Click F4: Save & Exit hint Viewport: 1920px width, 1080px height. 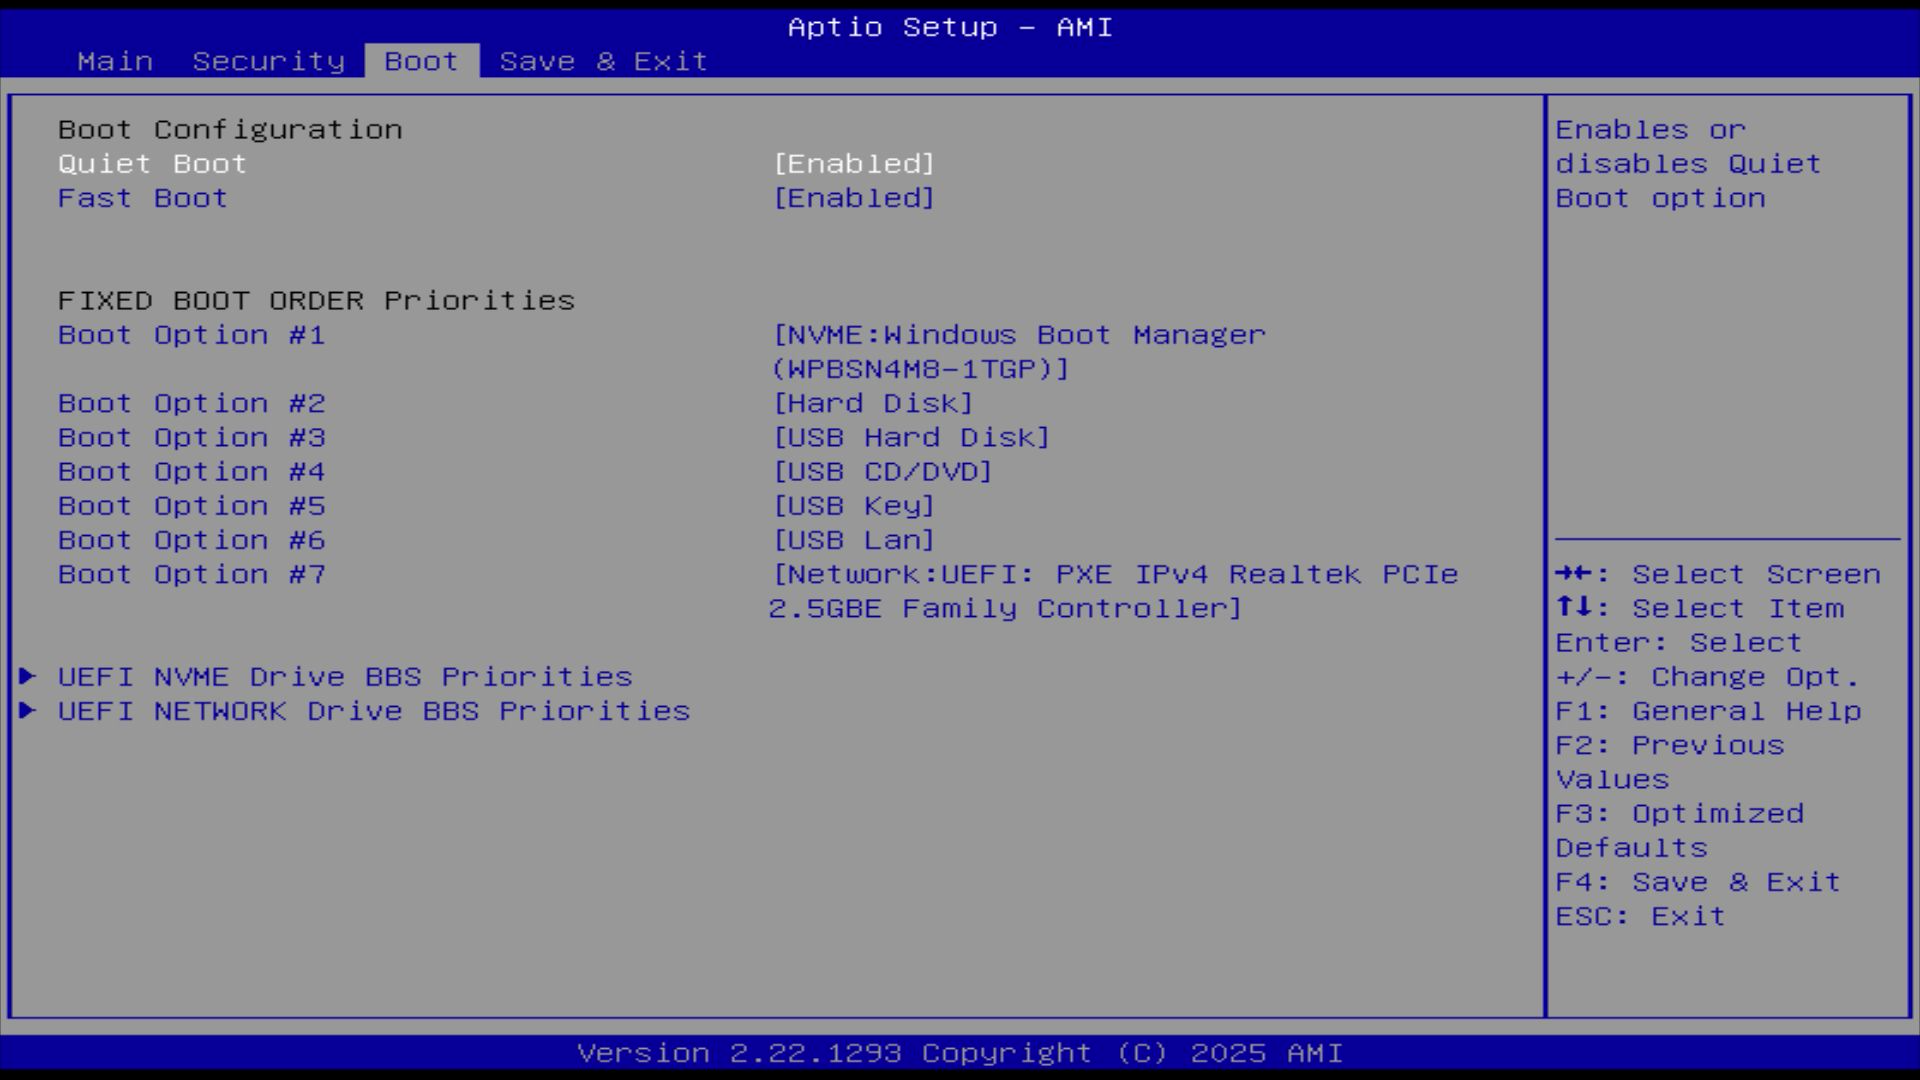pos(1697,882)
